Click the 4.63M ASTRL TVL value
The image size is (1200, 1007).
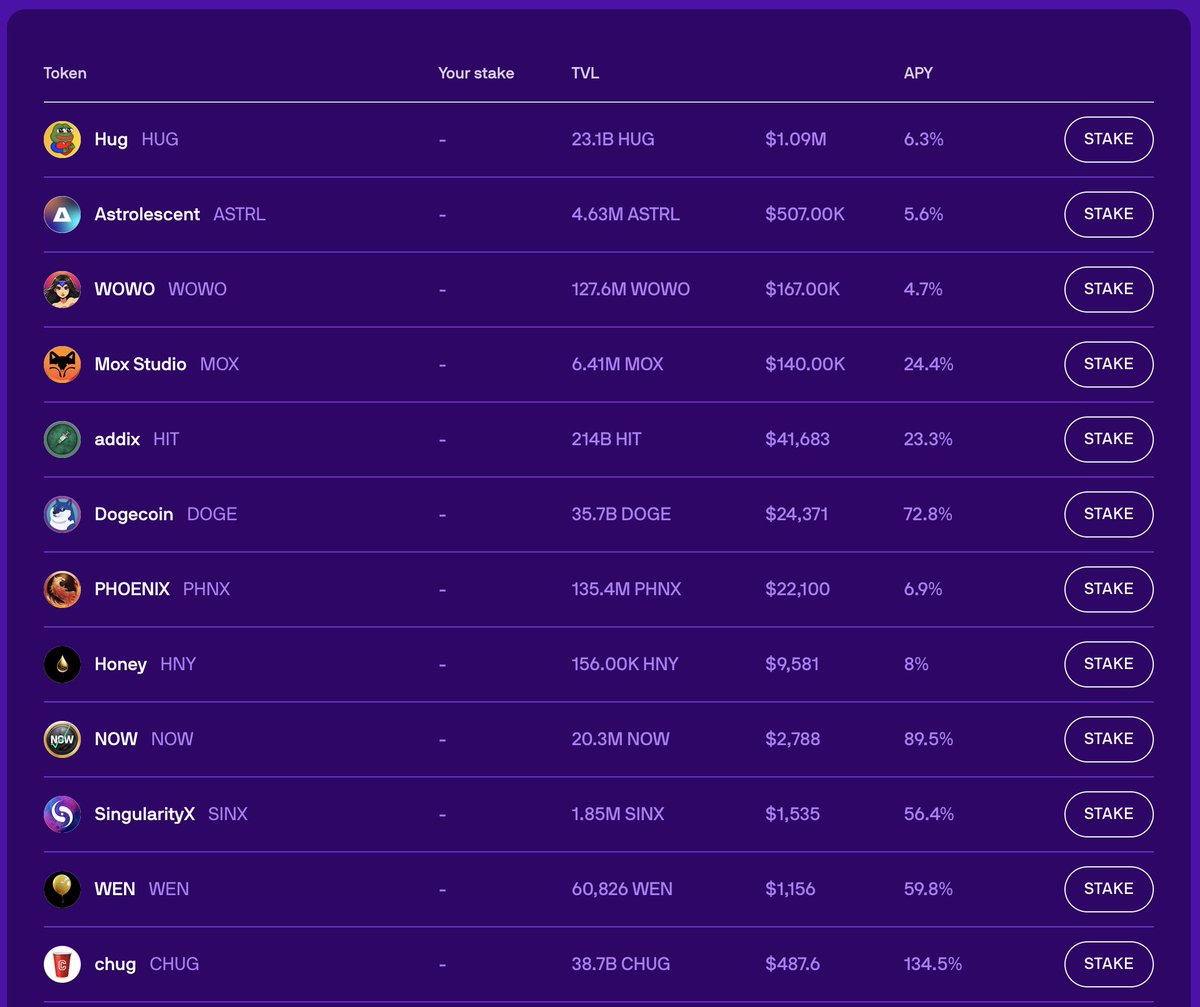pyautogui.click(x=625, y=214)
